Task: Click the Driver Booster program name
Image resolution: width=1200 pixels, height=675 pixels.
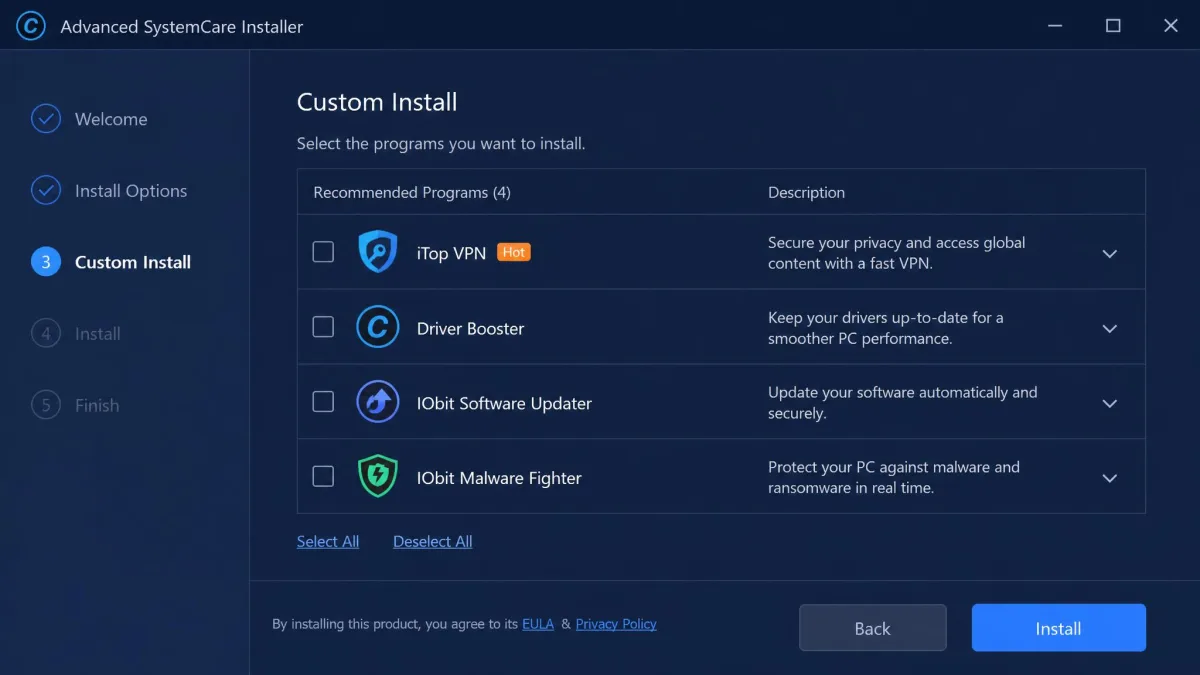Action: point(470,328)
